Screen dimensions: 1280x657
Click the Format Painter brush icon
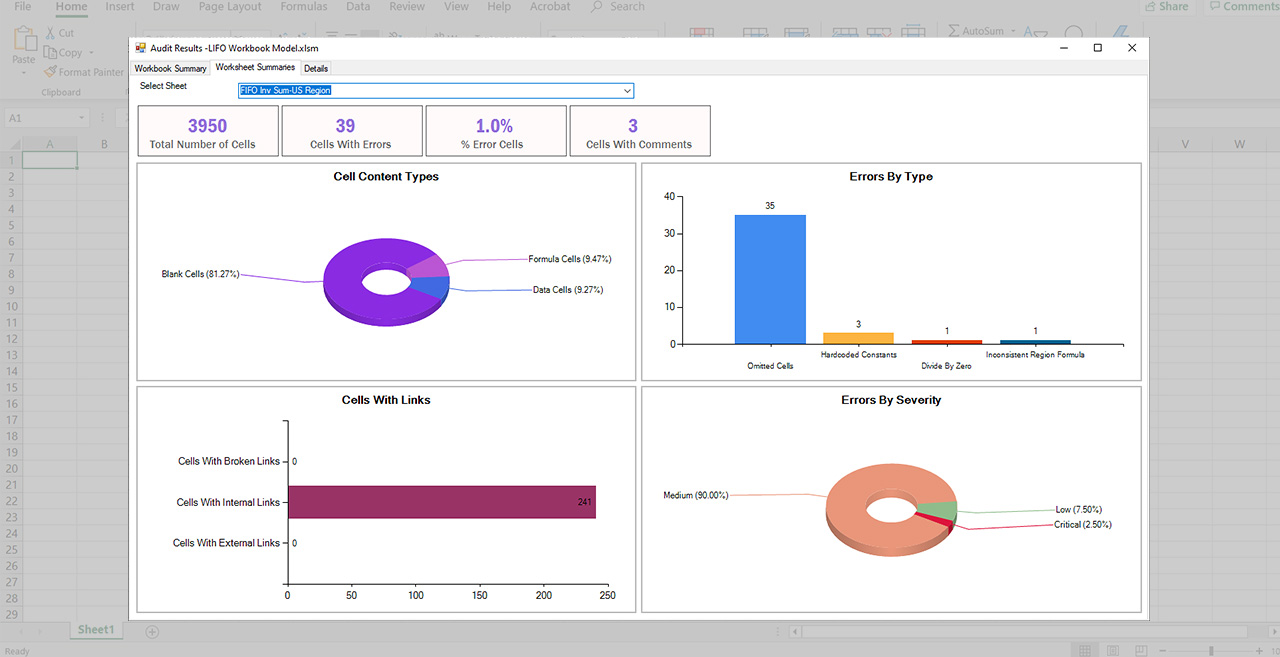click(x=51, y=72)
